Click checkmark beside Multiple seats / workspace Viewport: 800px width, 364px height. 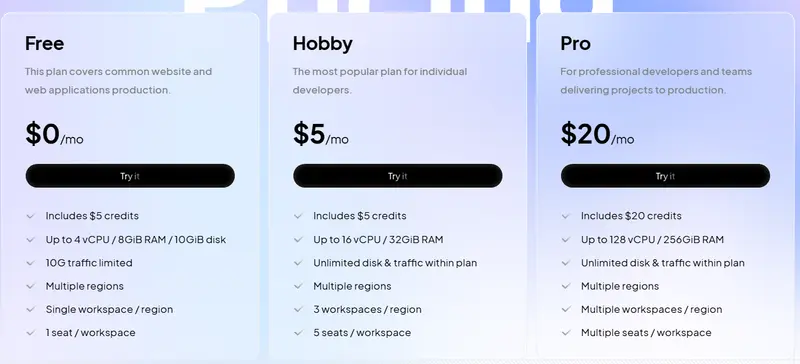coord(565,333)
